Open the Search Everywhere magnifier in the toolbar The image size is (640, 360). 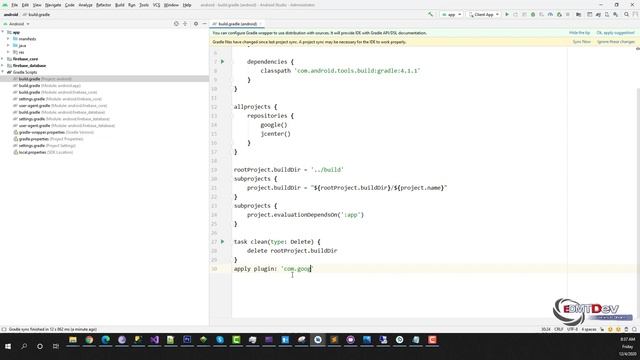coord(627,14)
